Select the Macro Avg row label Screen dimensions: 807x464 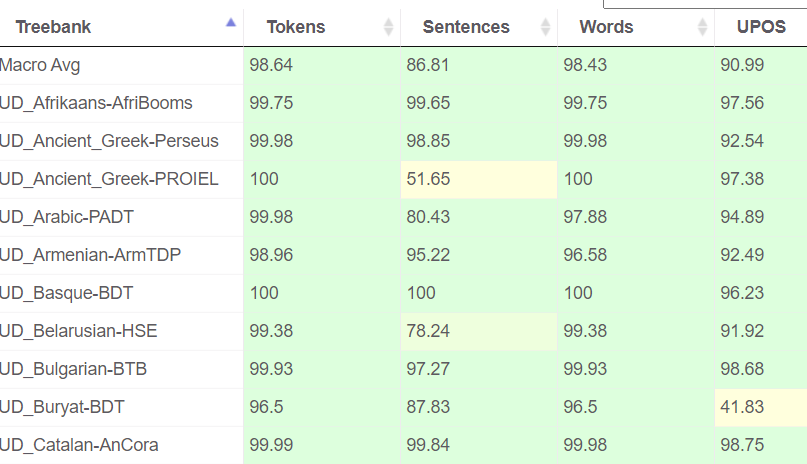coord(40,65)
